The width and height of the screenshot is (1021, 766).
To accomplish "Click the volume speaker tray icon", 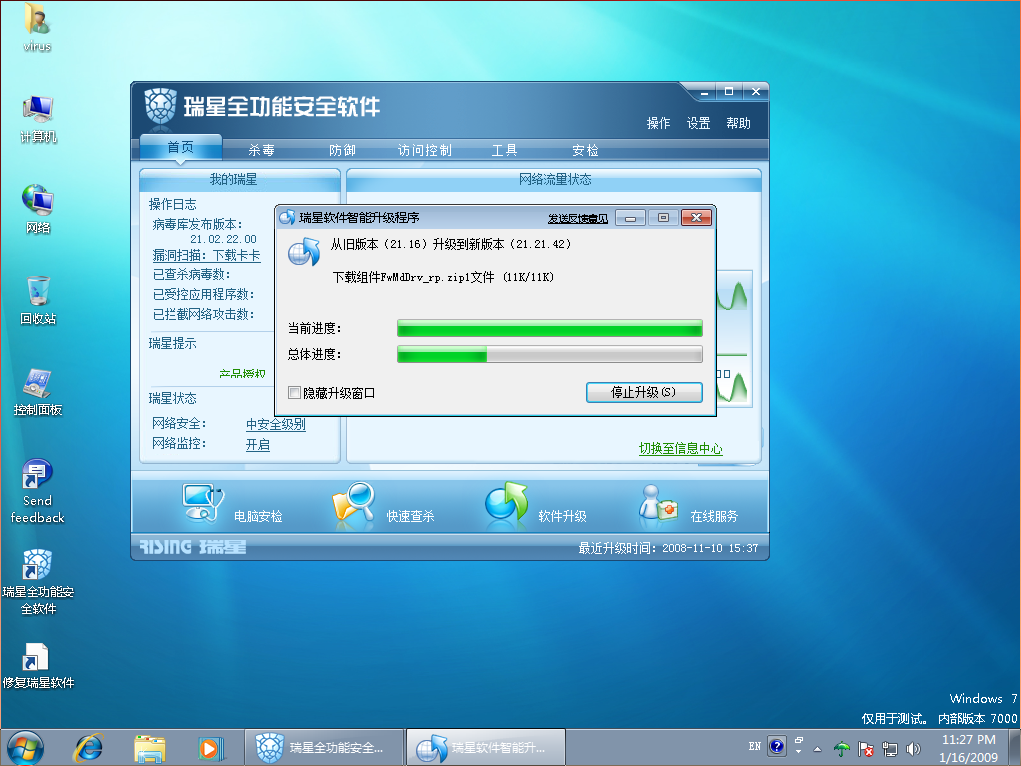I will pos(913,748).
